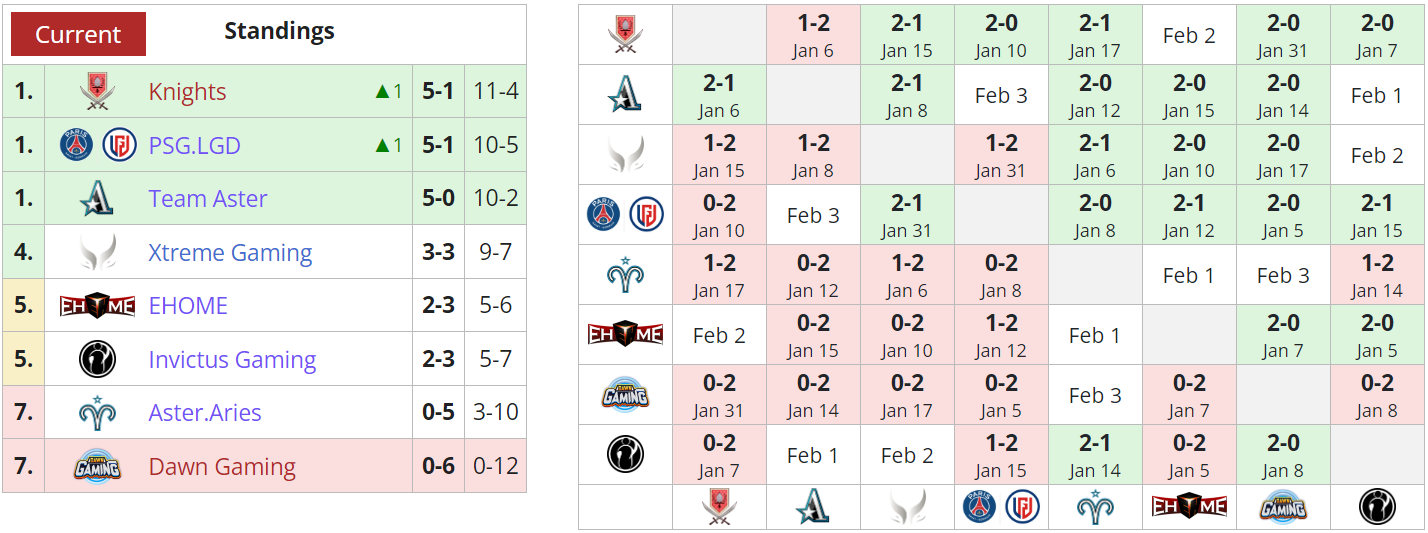
Task: Click Team Aster's logo in the standings list
Action: click(x=97, y=199)
